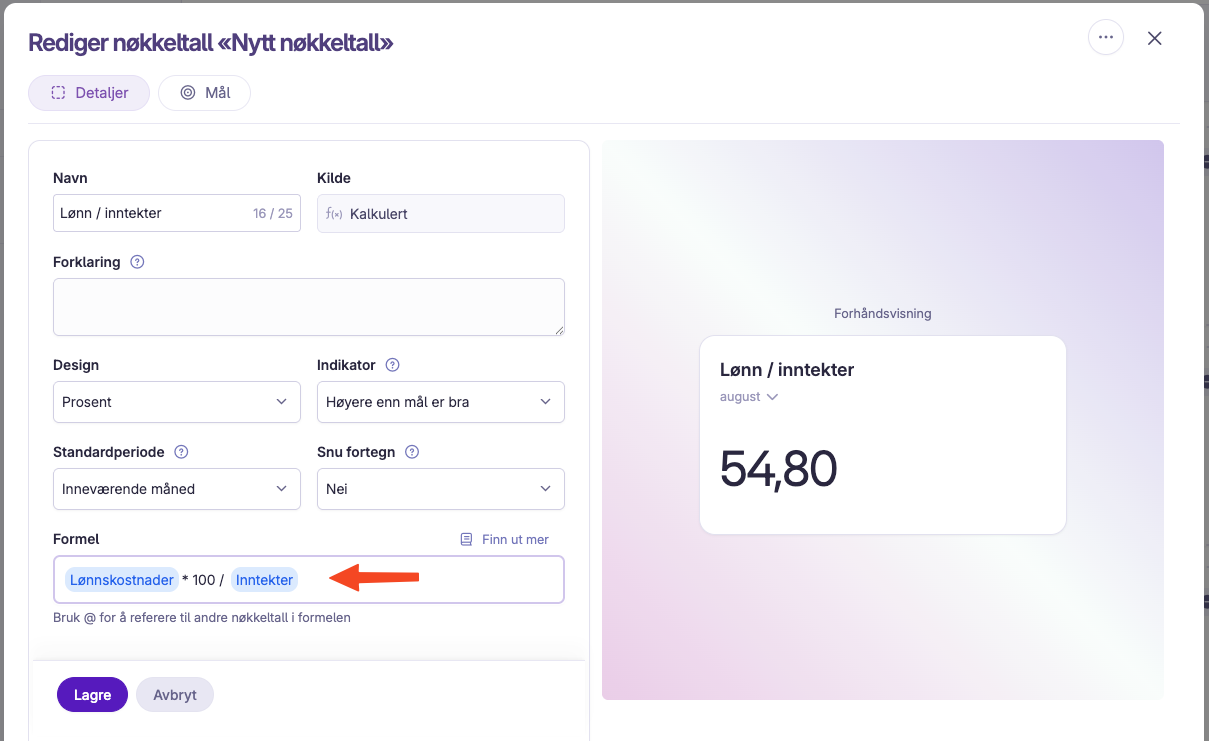Click the help icon beside Snu fortegn
Viewport: 1209px width, 741px height.
click(412, 452)
